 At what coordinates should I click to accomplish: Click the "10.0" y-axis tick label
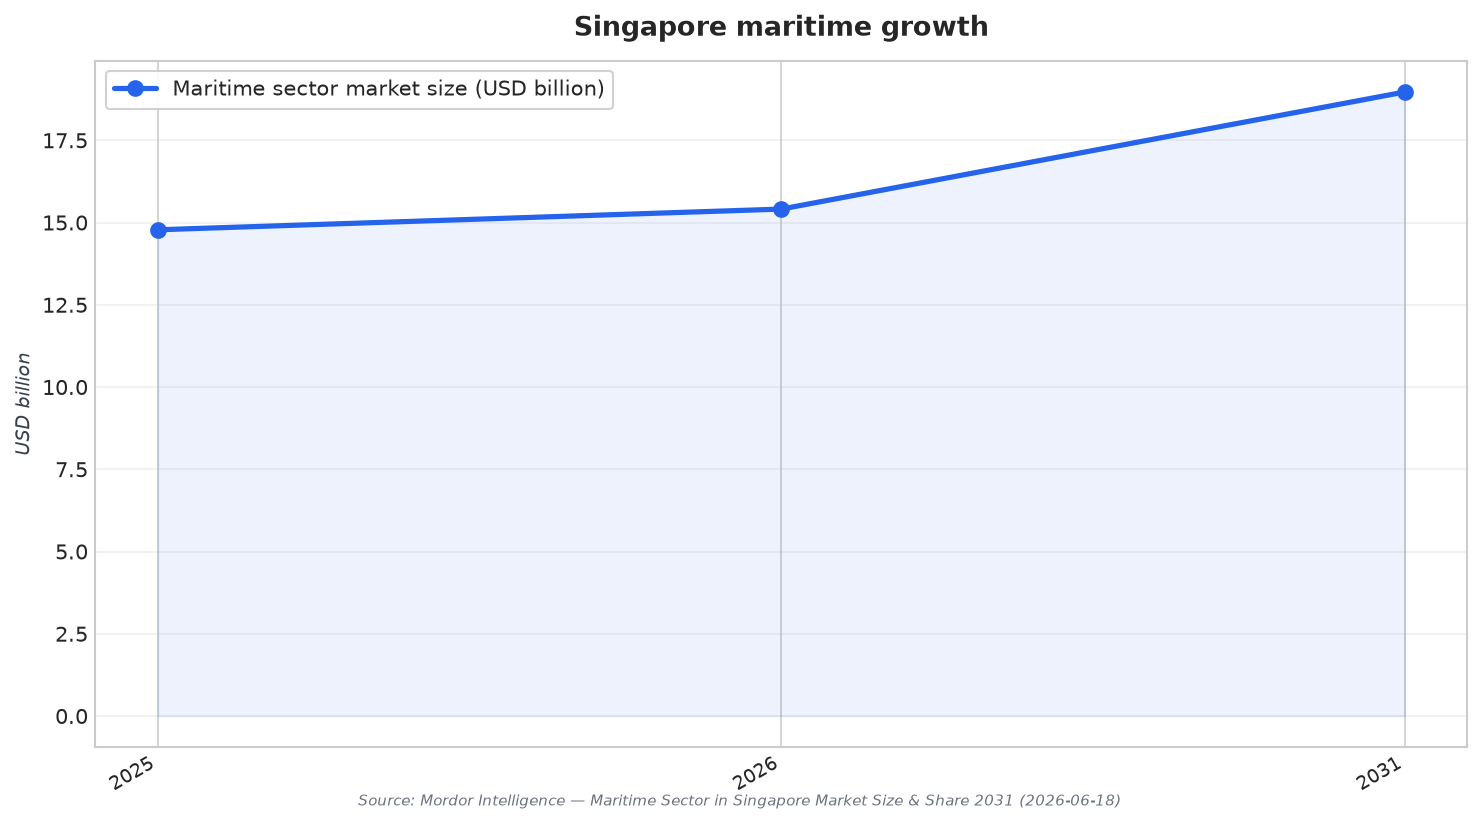click(x=64, y=387)
